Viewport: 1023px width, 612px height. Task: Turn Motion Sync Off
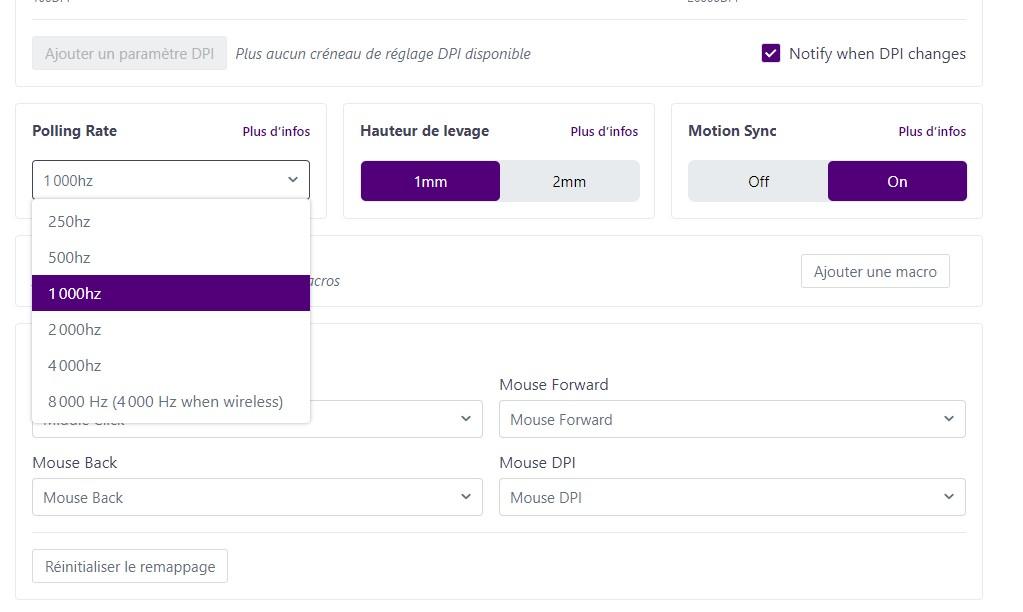click(x=758, y=182)
